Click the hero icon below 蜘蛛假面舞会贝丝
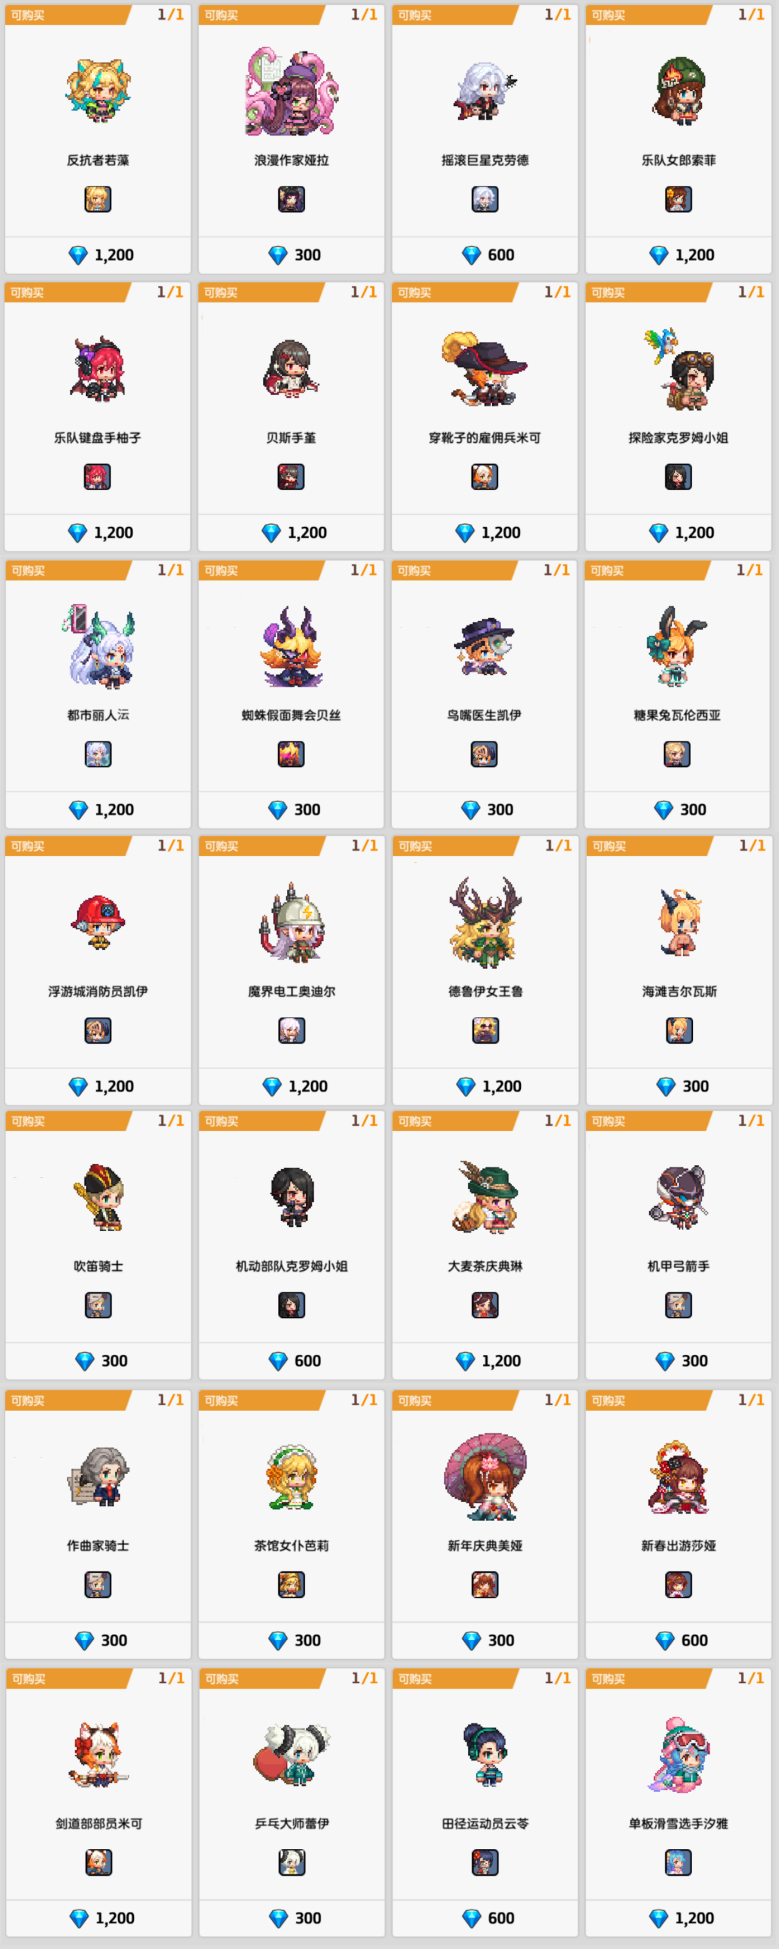The height and width of the screenshot is (1949, 779). (x=291, y=754)
